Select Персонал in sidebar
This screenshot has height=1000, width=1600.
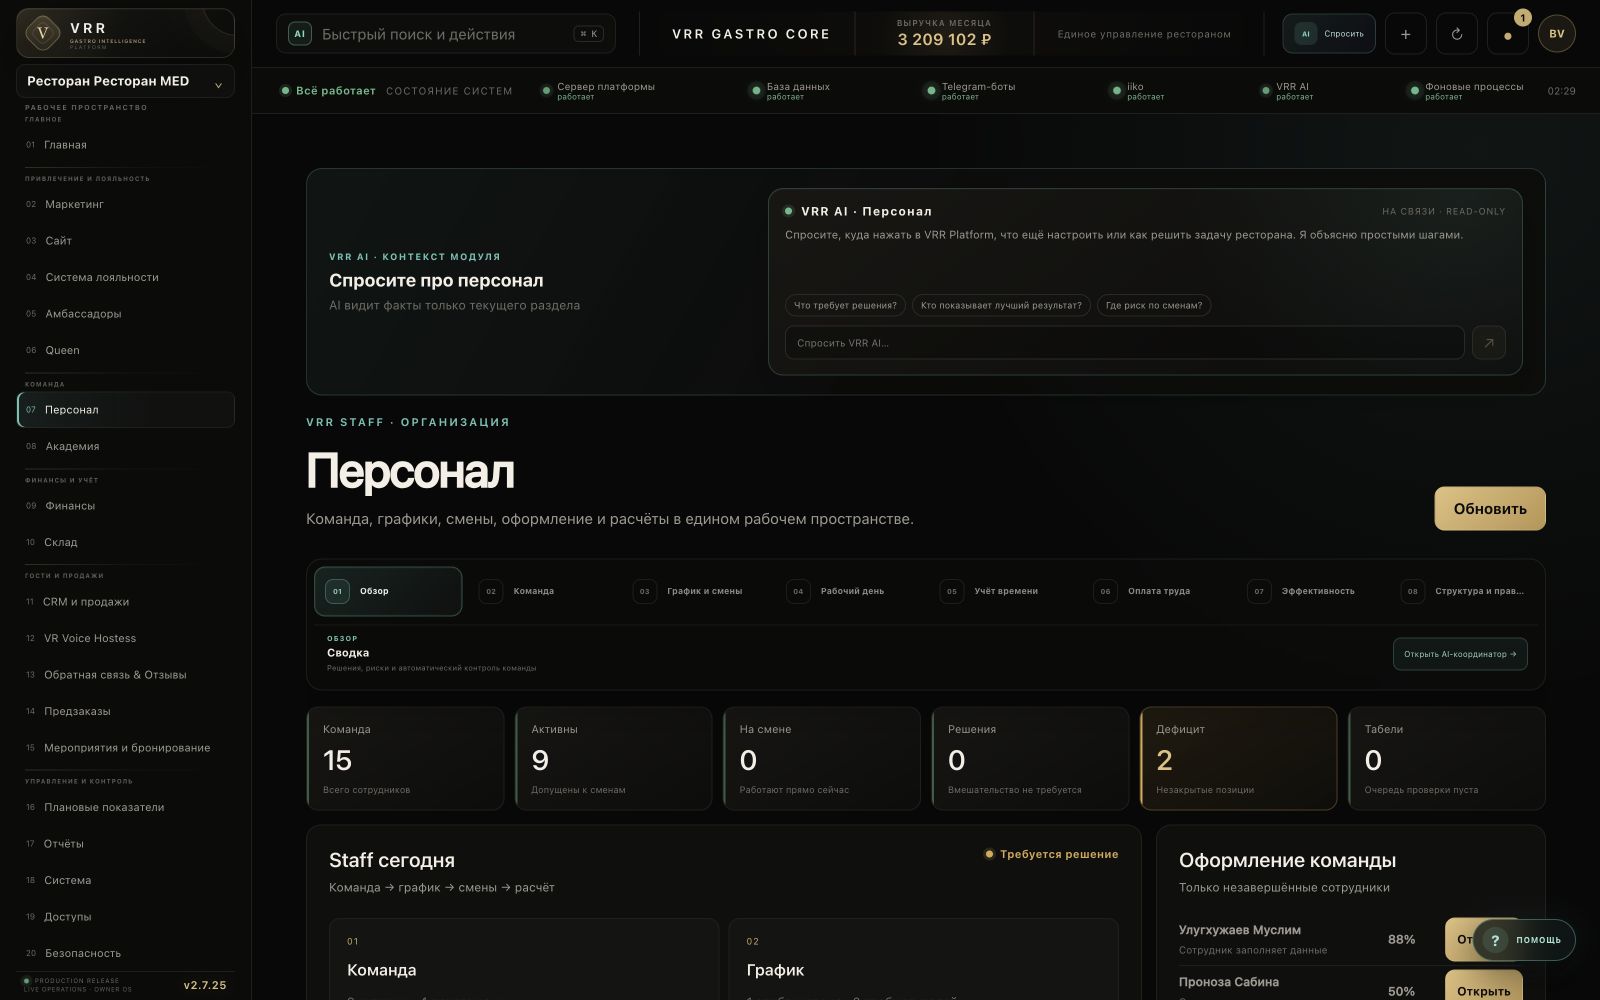pyautogui.click(x=126, y=410)
